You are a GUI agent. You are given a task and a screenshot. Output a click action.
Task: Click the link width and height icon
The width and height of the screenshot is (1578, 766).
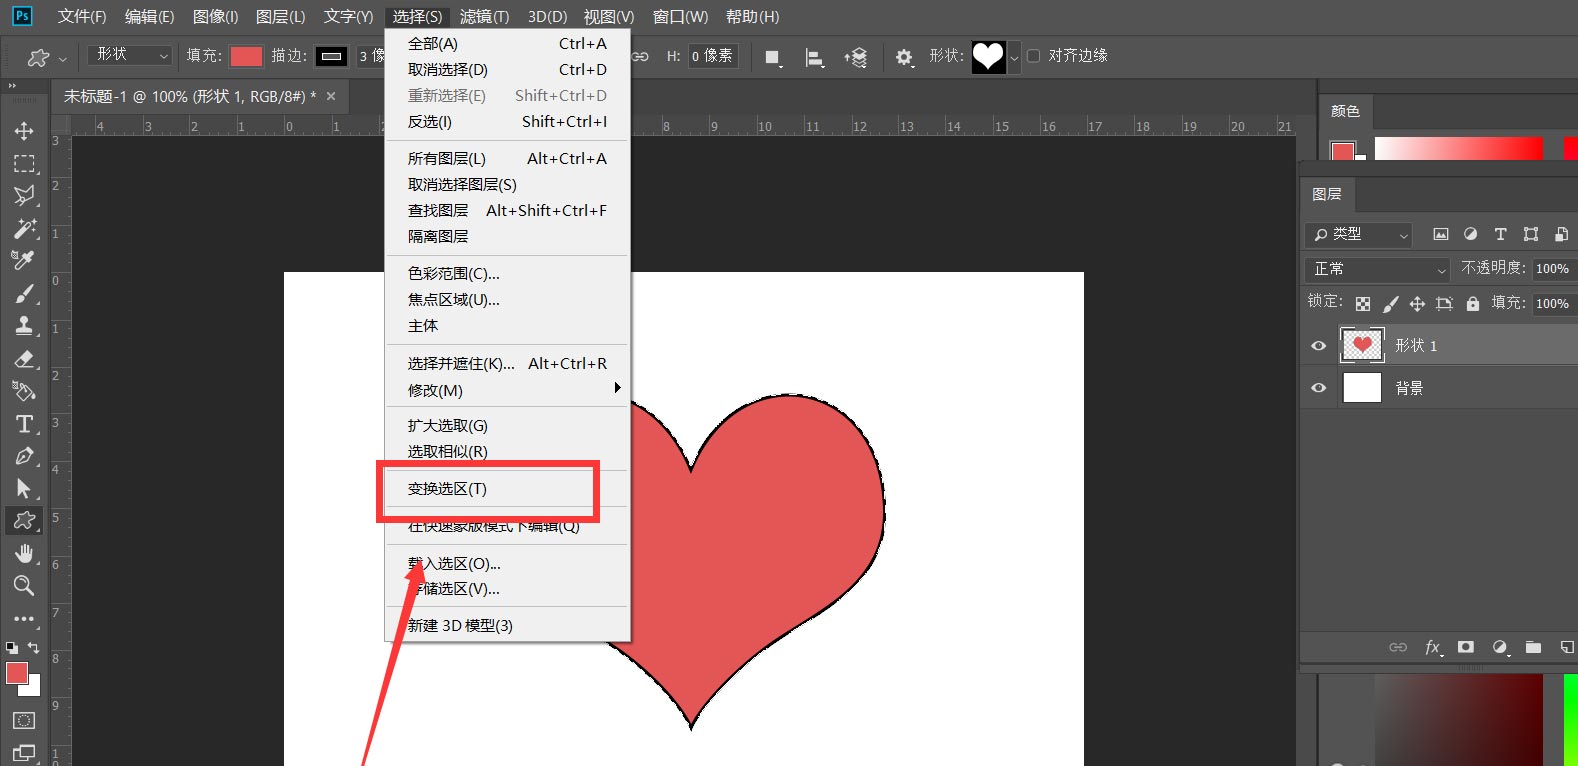pyautogui.click(x=640, y=56)
